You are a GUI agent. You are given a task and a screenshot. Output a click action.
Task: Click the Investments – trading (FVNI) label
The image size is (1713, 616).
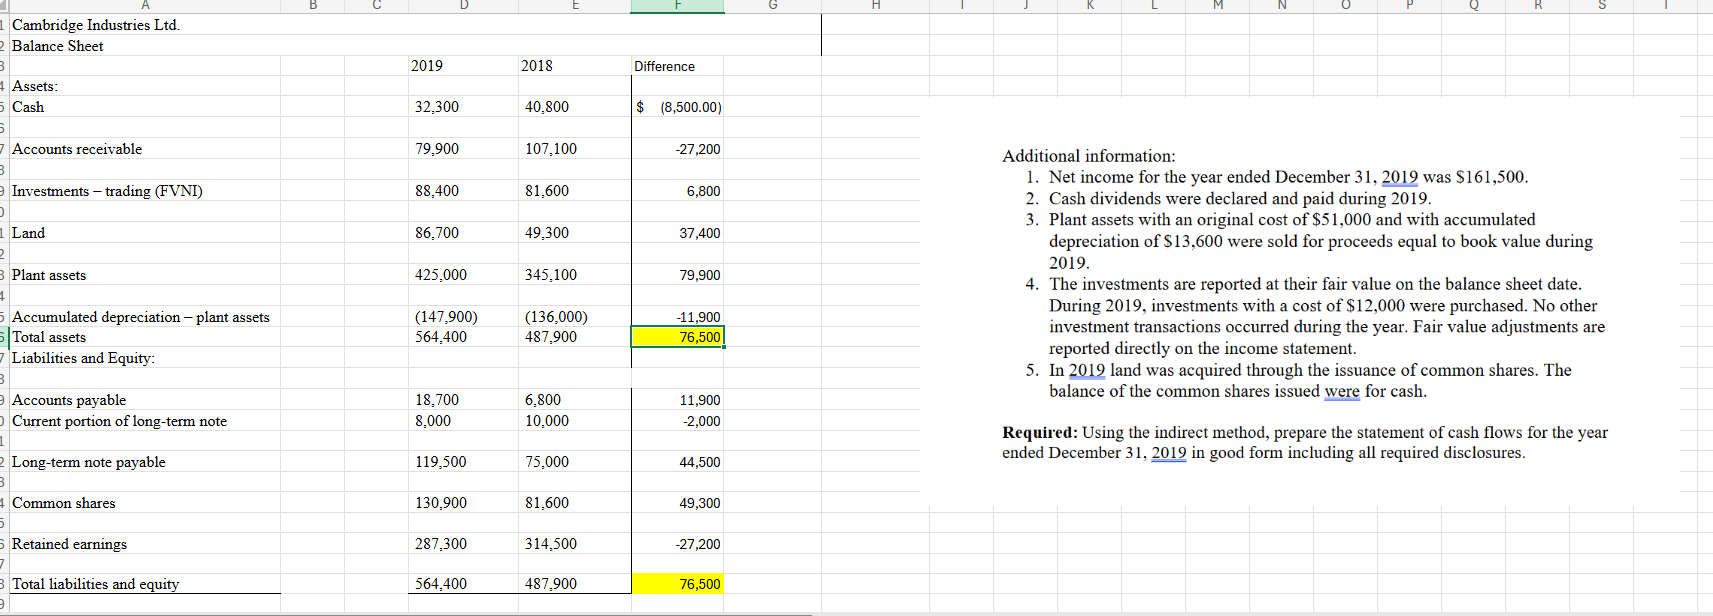(107, 191)
